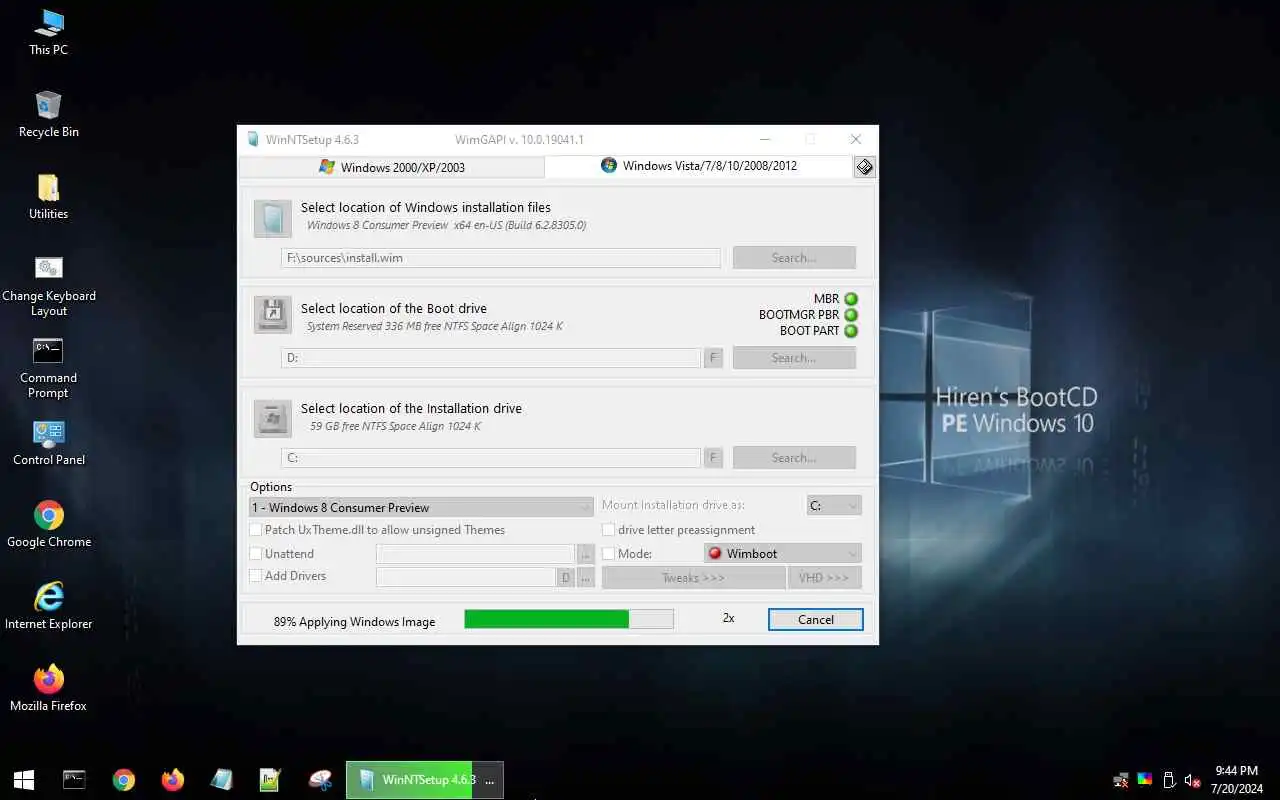Open Command Prompt desktop shortcut
Viewport: 1280px width, 800px height.
(x=48, y=368)
